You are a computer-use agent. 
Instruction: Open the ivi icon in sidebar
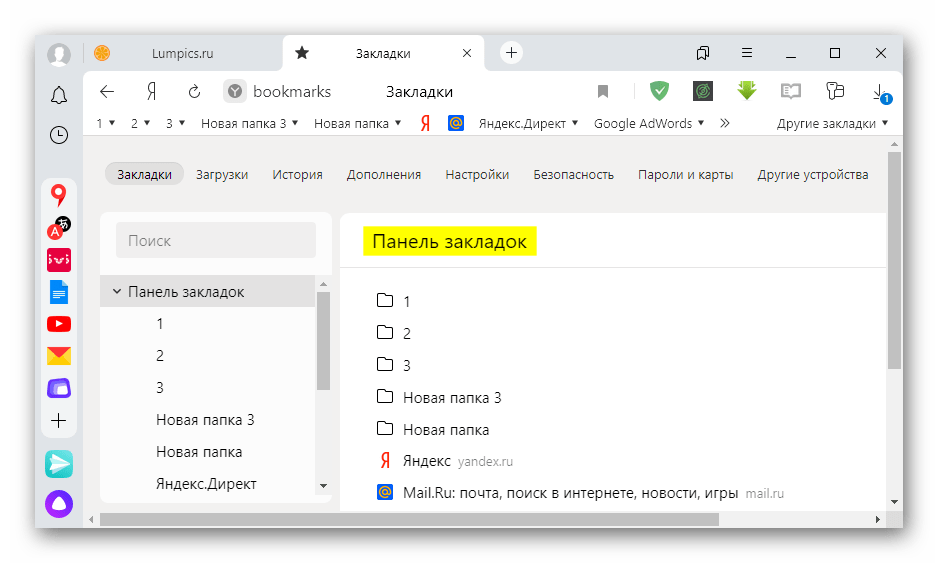[x=59, y=260]
